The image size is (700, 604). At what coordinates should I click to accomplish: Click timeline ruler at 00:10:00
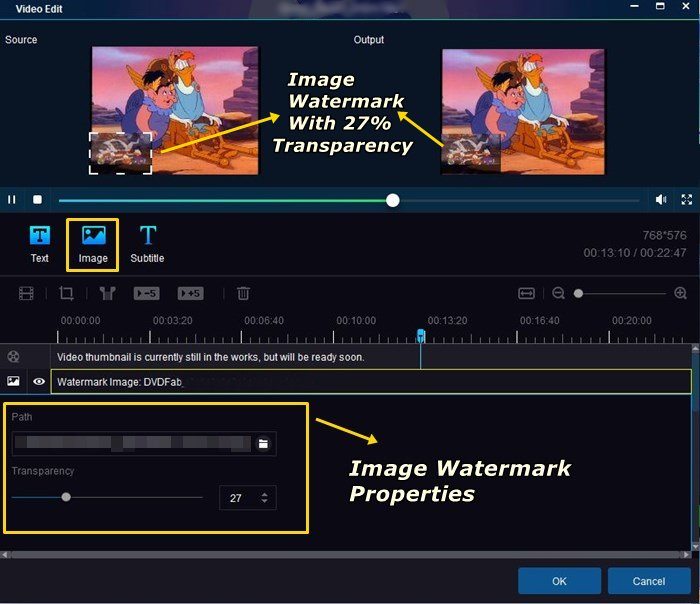pos(356,321)
